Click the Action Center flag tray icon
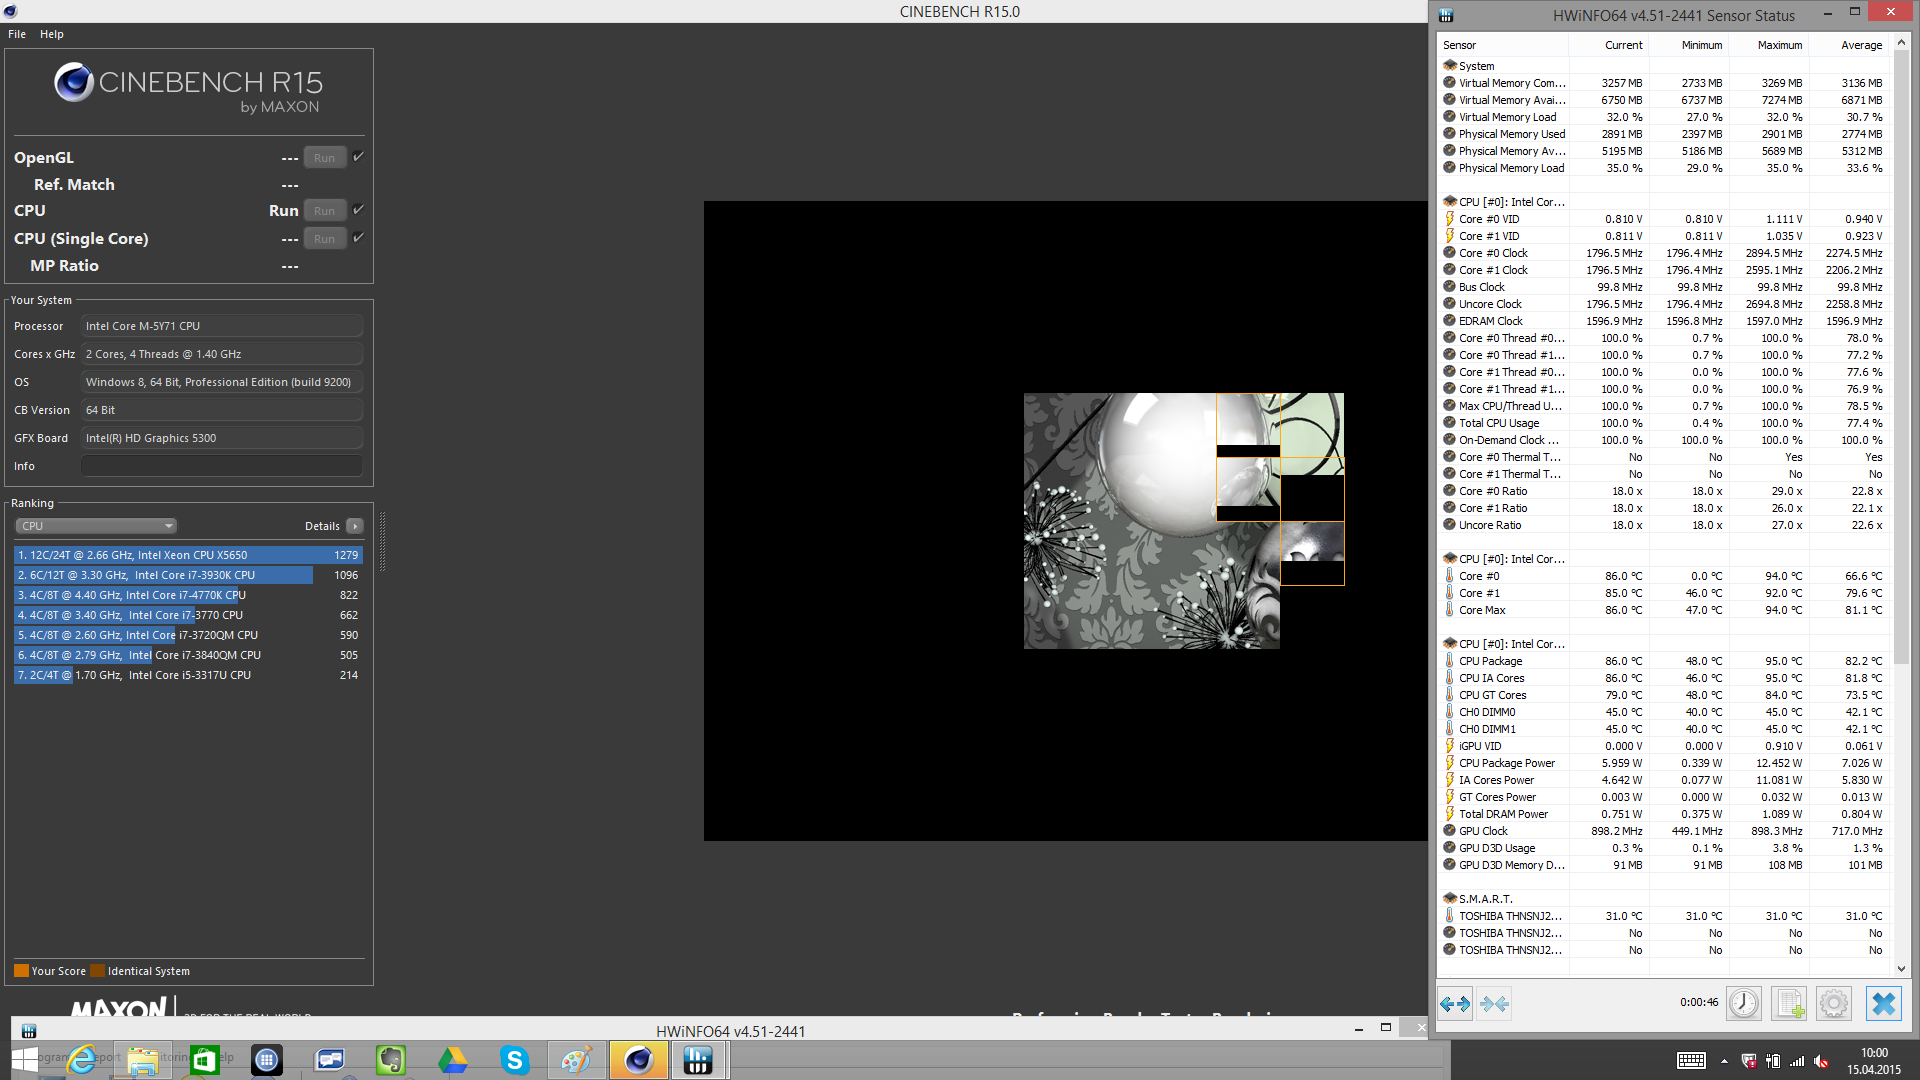 1749,1061
